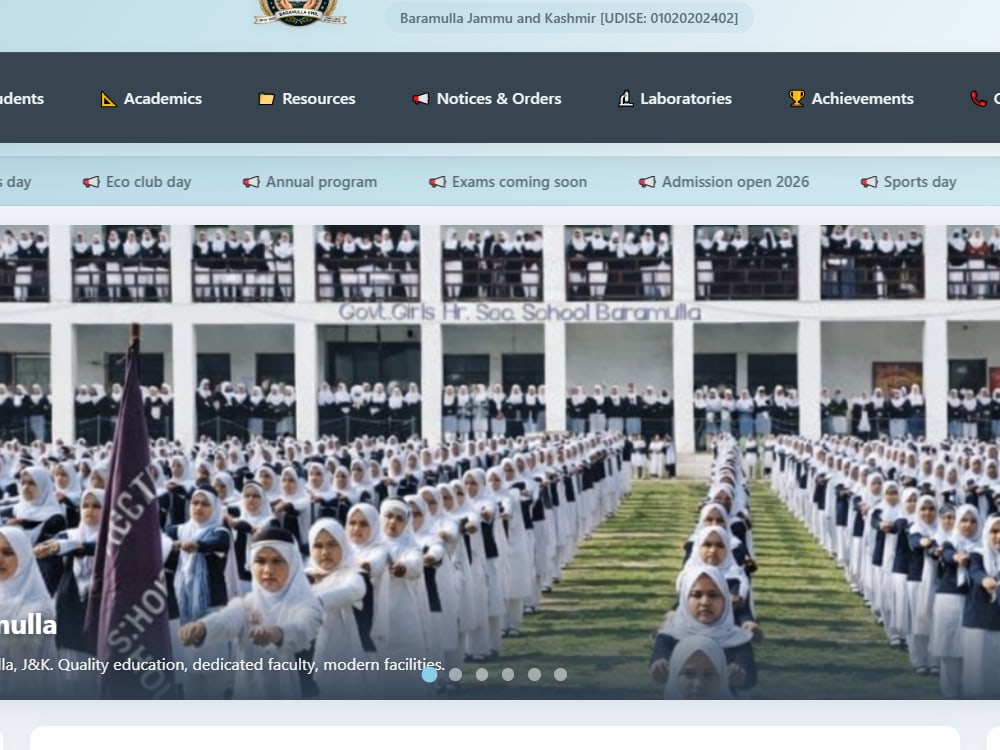The height and width of the screenshot is (750, 1000).
Task: Click the slide caption about quality education
Action: point(223,665)
